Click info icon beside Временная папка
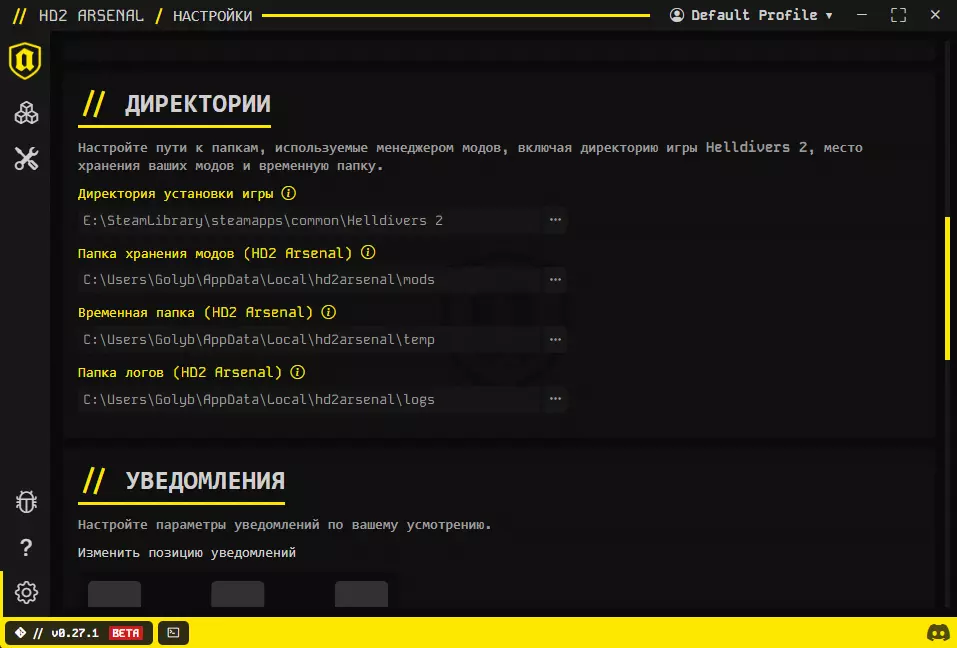This screenshot has width=957, height=648. pos(328,312)
